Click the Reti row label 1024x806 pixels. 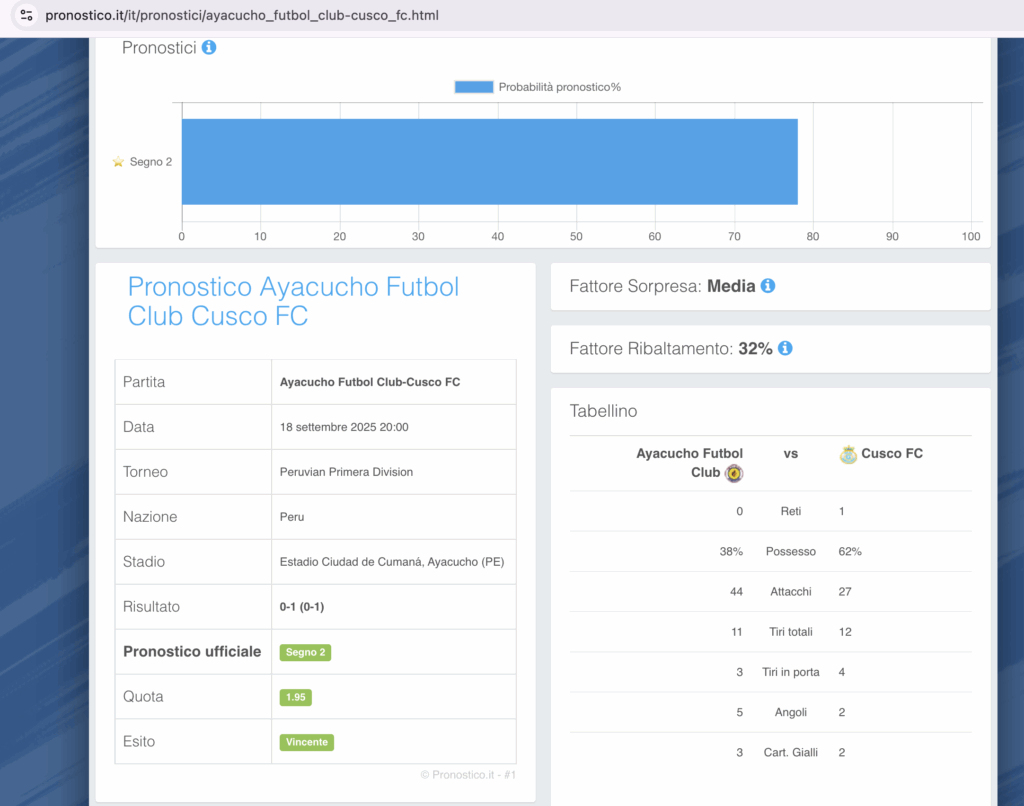coord(790,511)
